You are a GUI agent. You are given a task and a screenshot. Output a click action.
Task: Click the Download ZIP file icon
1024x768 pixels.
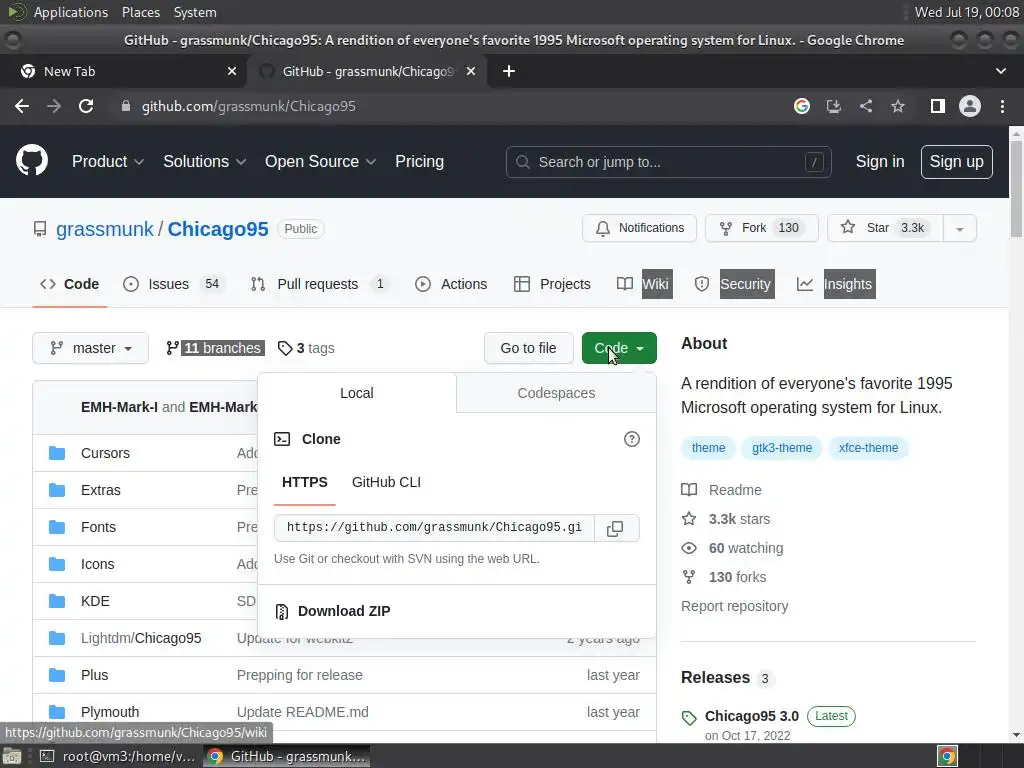pos(281,611)
